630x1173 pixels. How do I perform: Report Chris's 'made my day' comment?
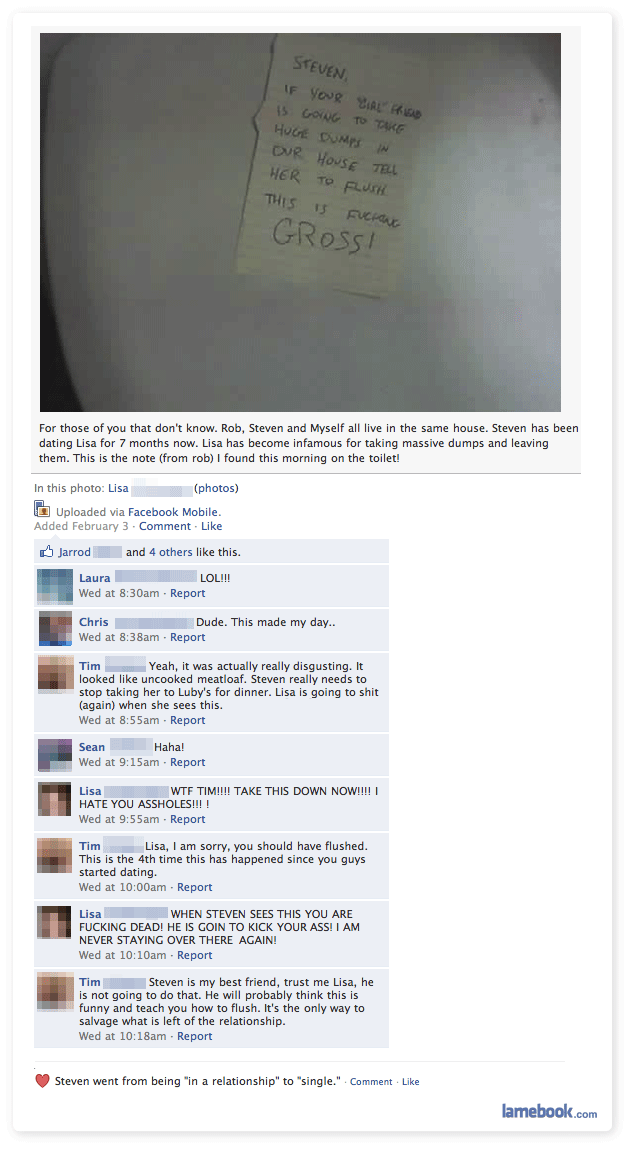tap(187, 637)
